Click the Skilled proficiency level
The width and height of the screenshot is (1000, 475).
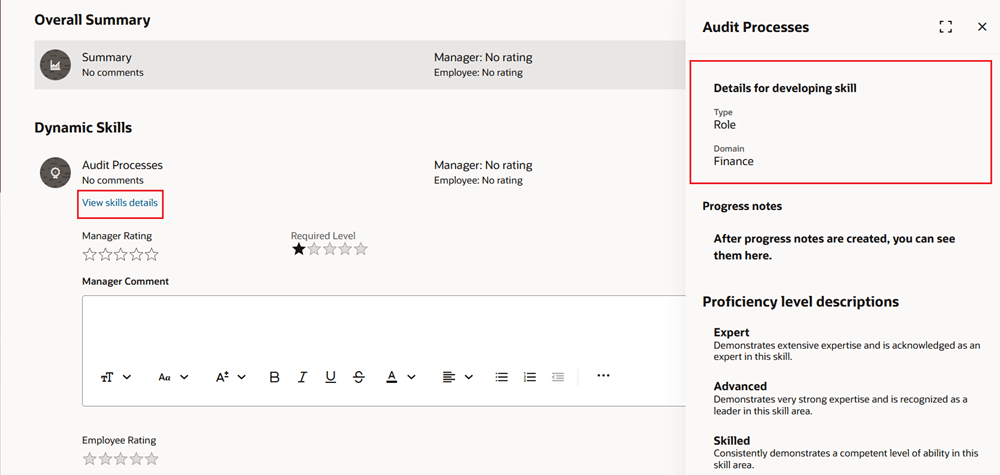(732, 441)
